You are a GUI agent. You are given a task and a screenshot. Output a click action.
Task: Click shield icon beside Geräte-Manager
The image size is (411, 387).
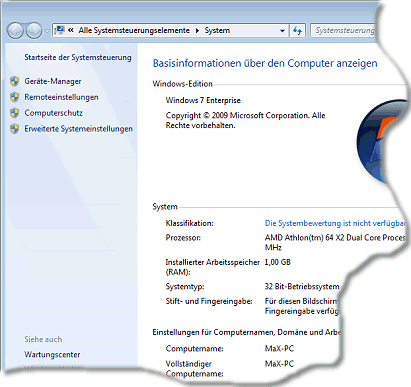(x=15, y=81)
